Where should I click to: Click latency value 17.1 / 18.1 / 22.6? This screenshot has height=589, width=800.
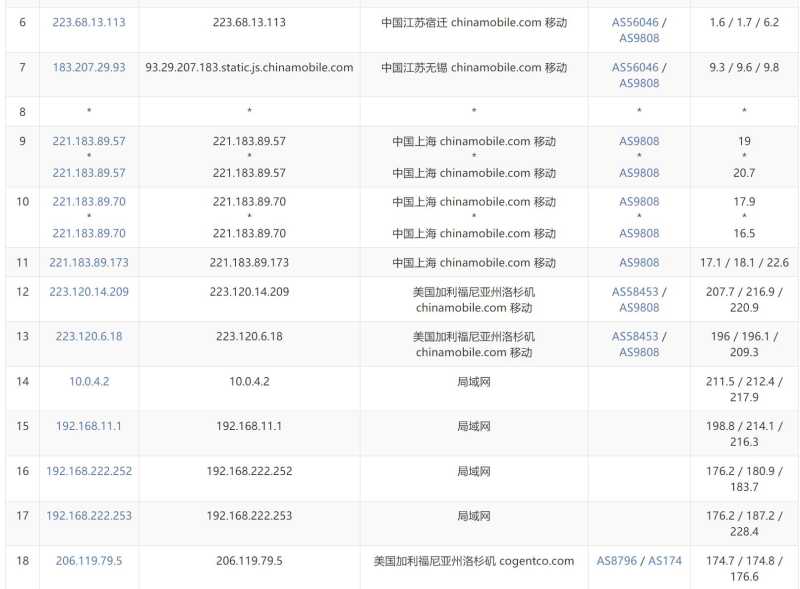coord(743,262)
